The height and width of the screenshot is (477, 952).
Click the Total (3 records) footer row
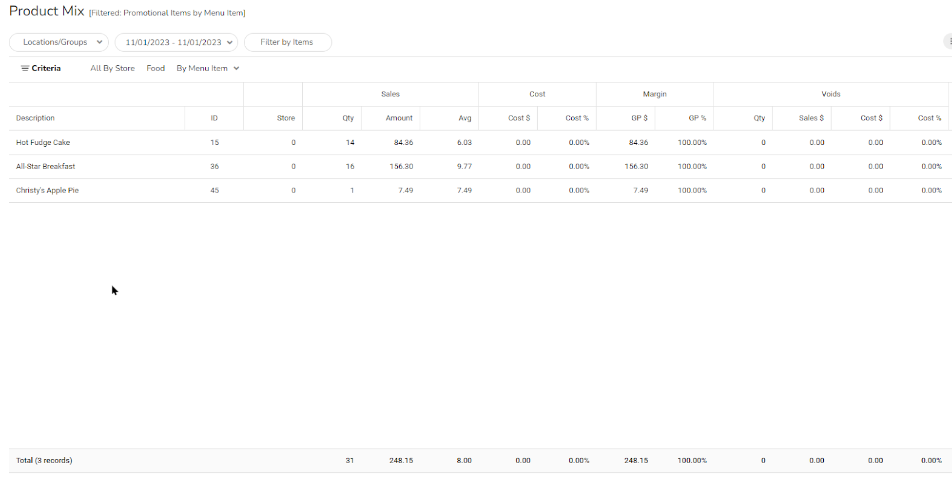click(x=44, y=460)
